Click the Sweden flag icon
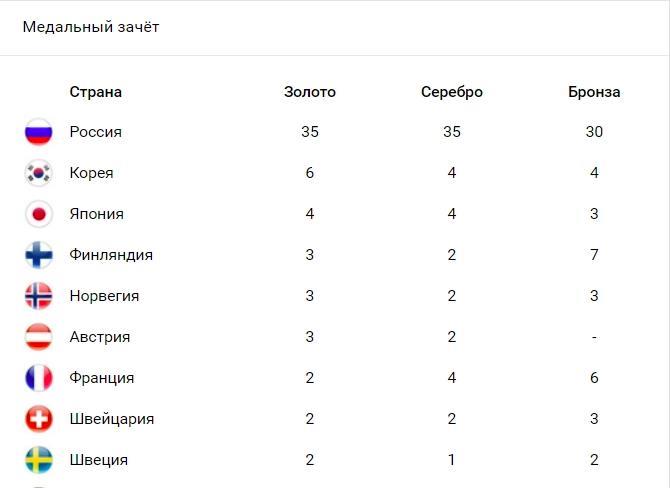The height and width of the screenshot is (488, 670). coord(38,460)
